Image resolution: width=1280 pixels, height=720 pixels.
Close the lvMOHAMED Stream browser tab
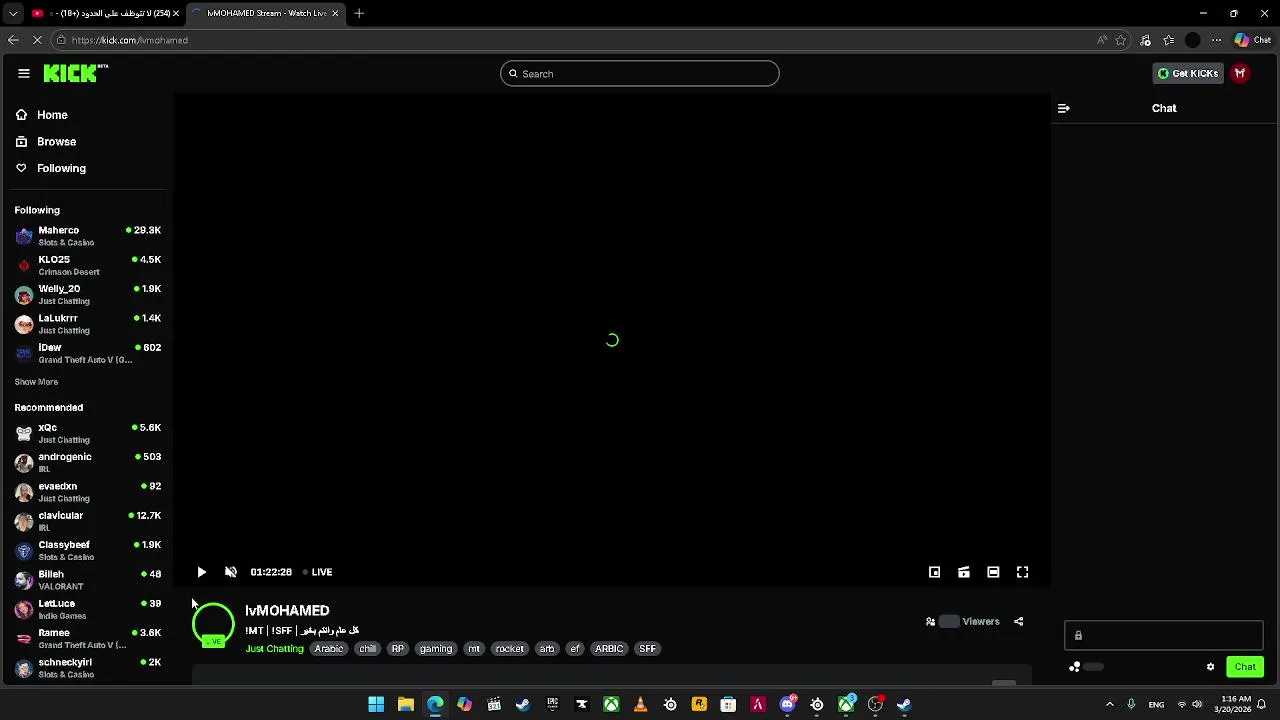coord(335,13)
